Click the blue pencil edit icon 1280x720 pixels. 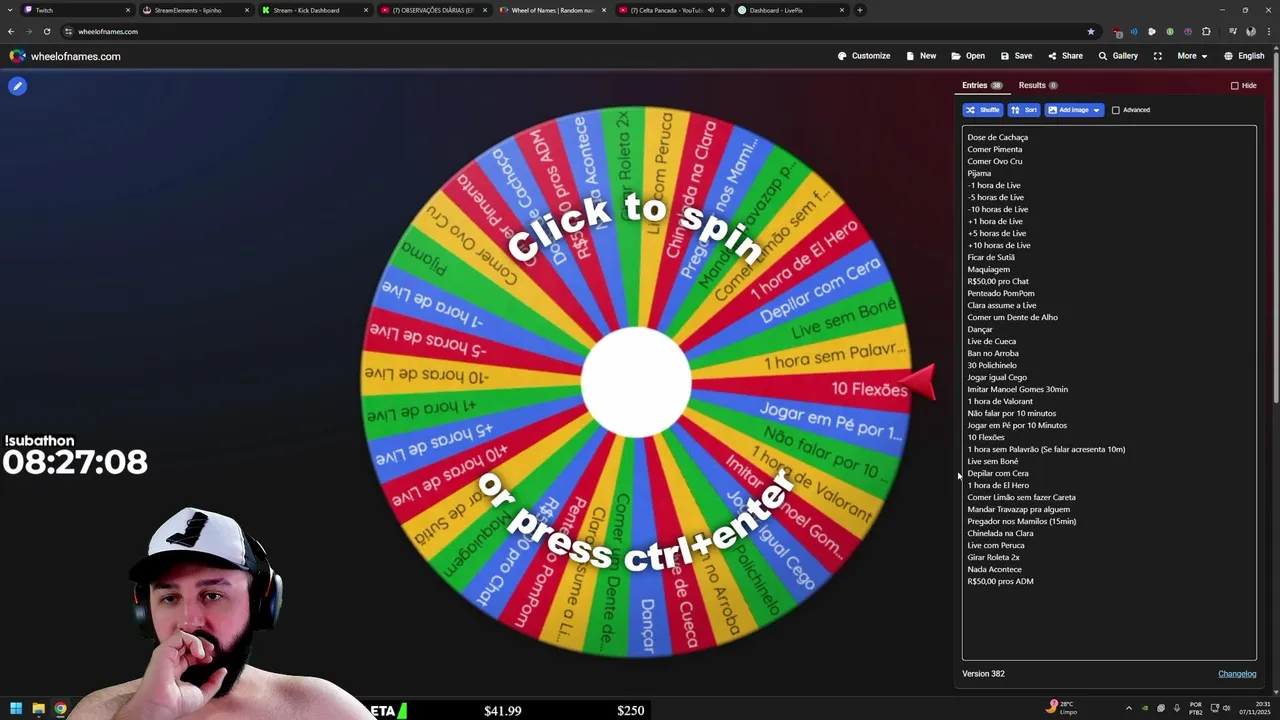17,86
